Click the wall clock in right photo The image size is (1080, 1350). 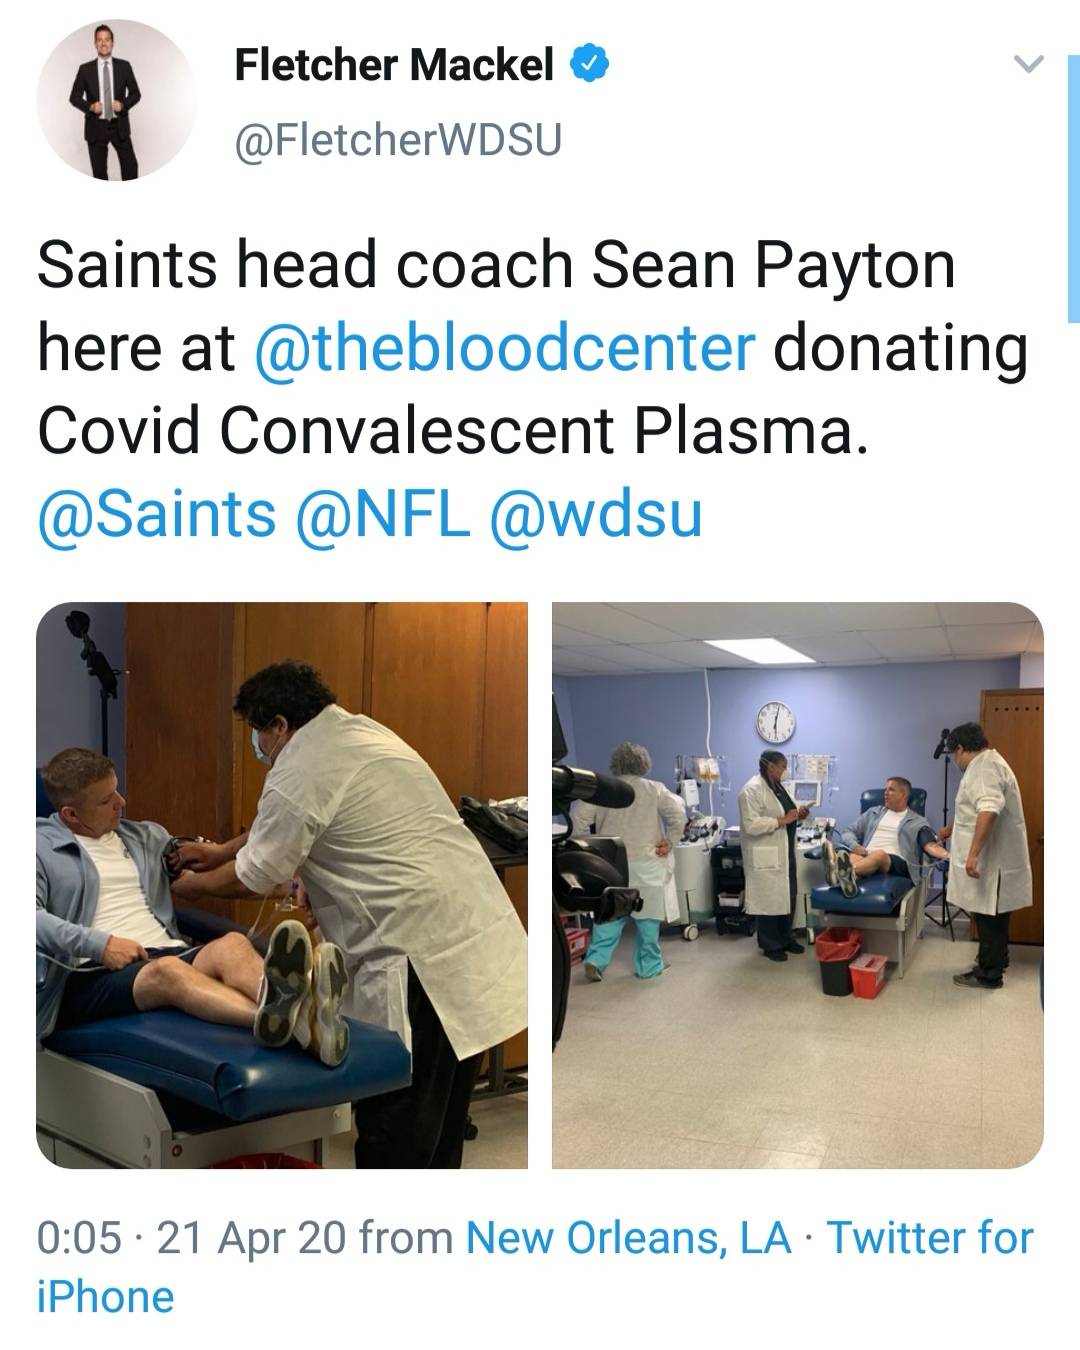pyautogui.click(x=775, y=722)
